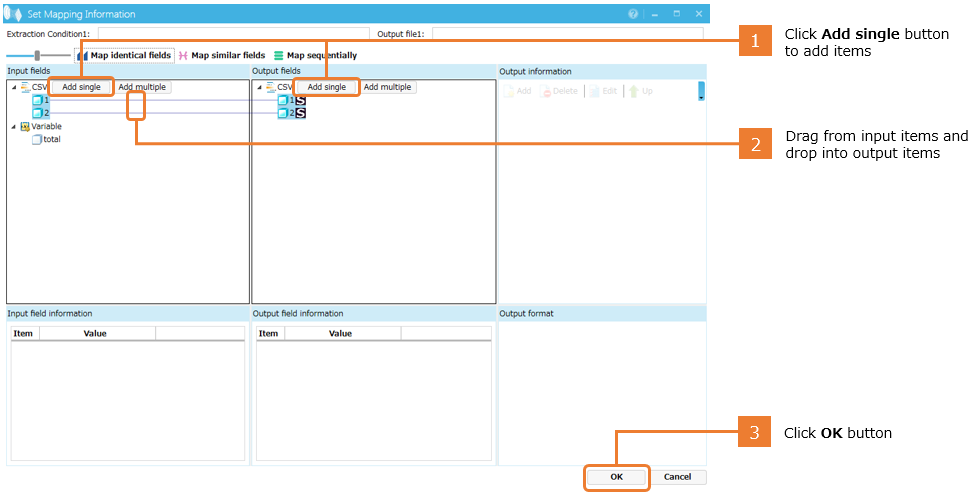Click the help question mark icon
978x497 pixels.
633,14
